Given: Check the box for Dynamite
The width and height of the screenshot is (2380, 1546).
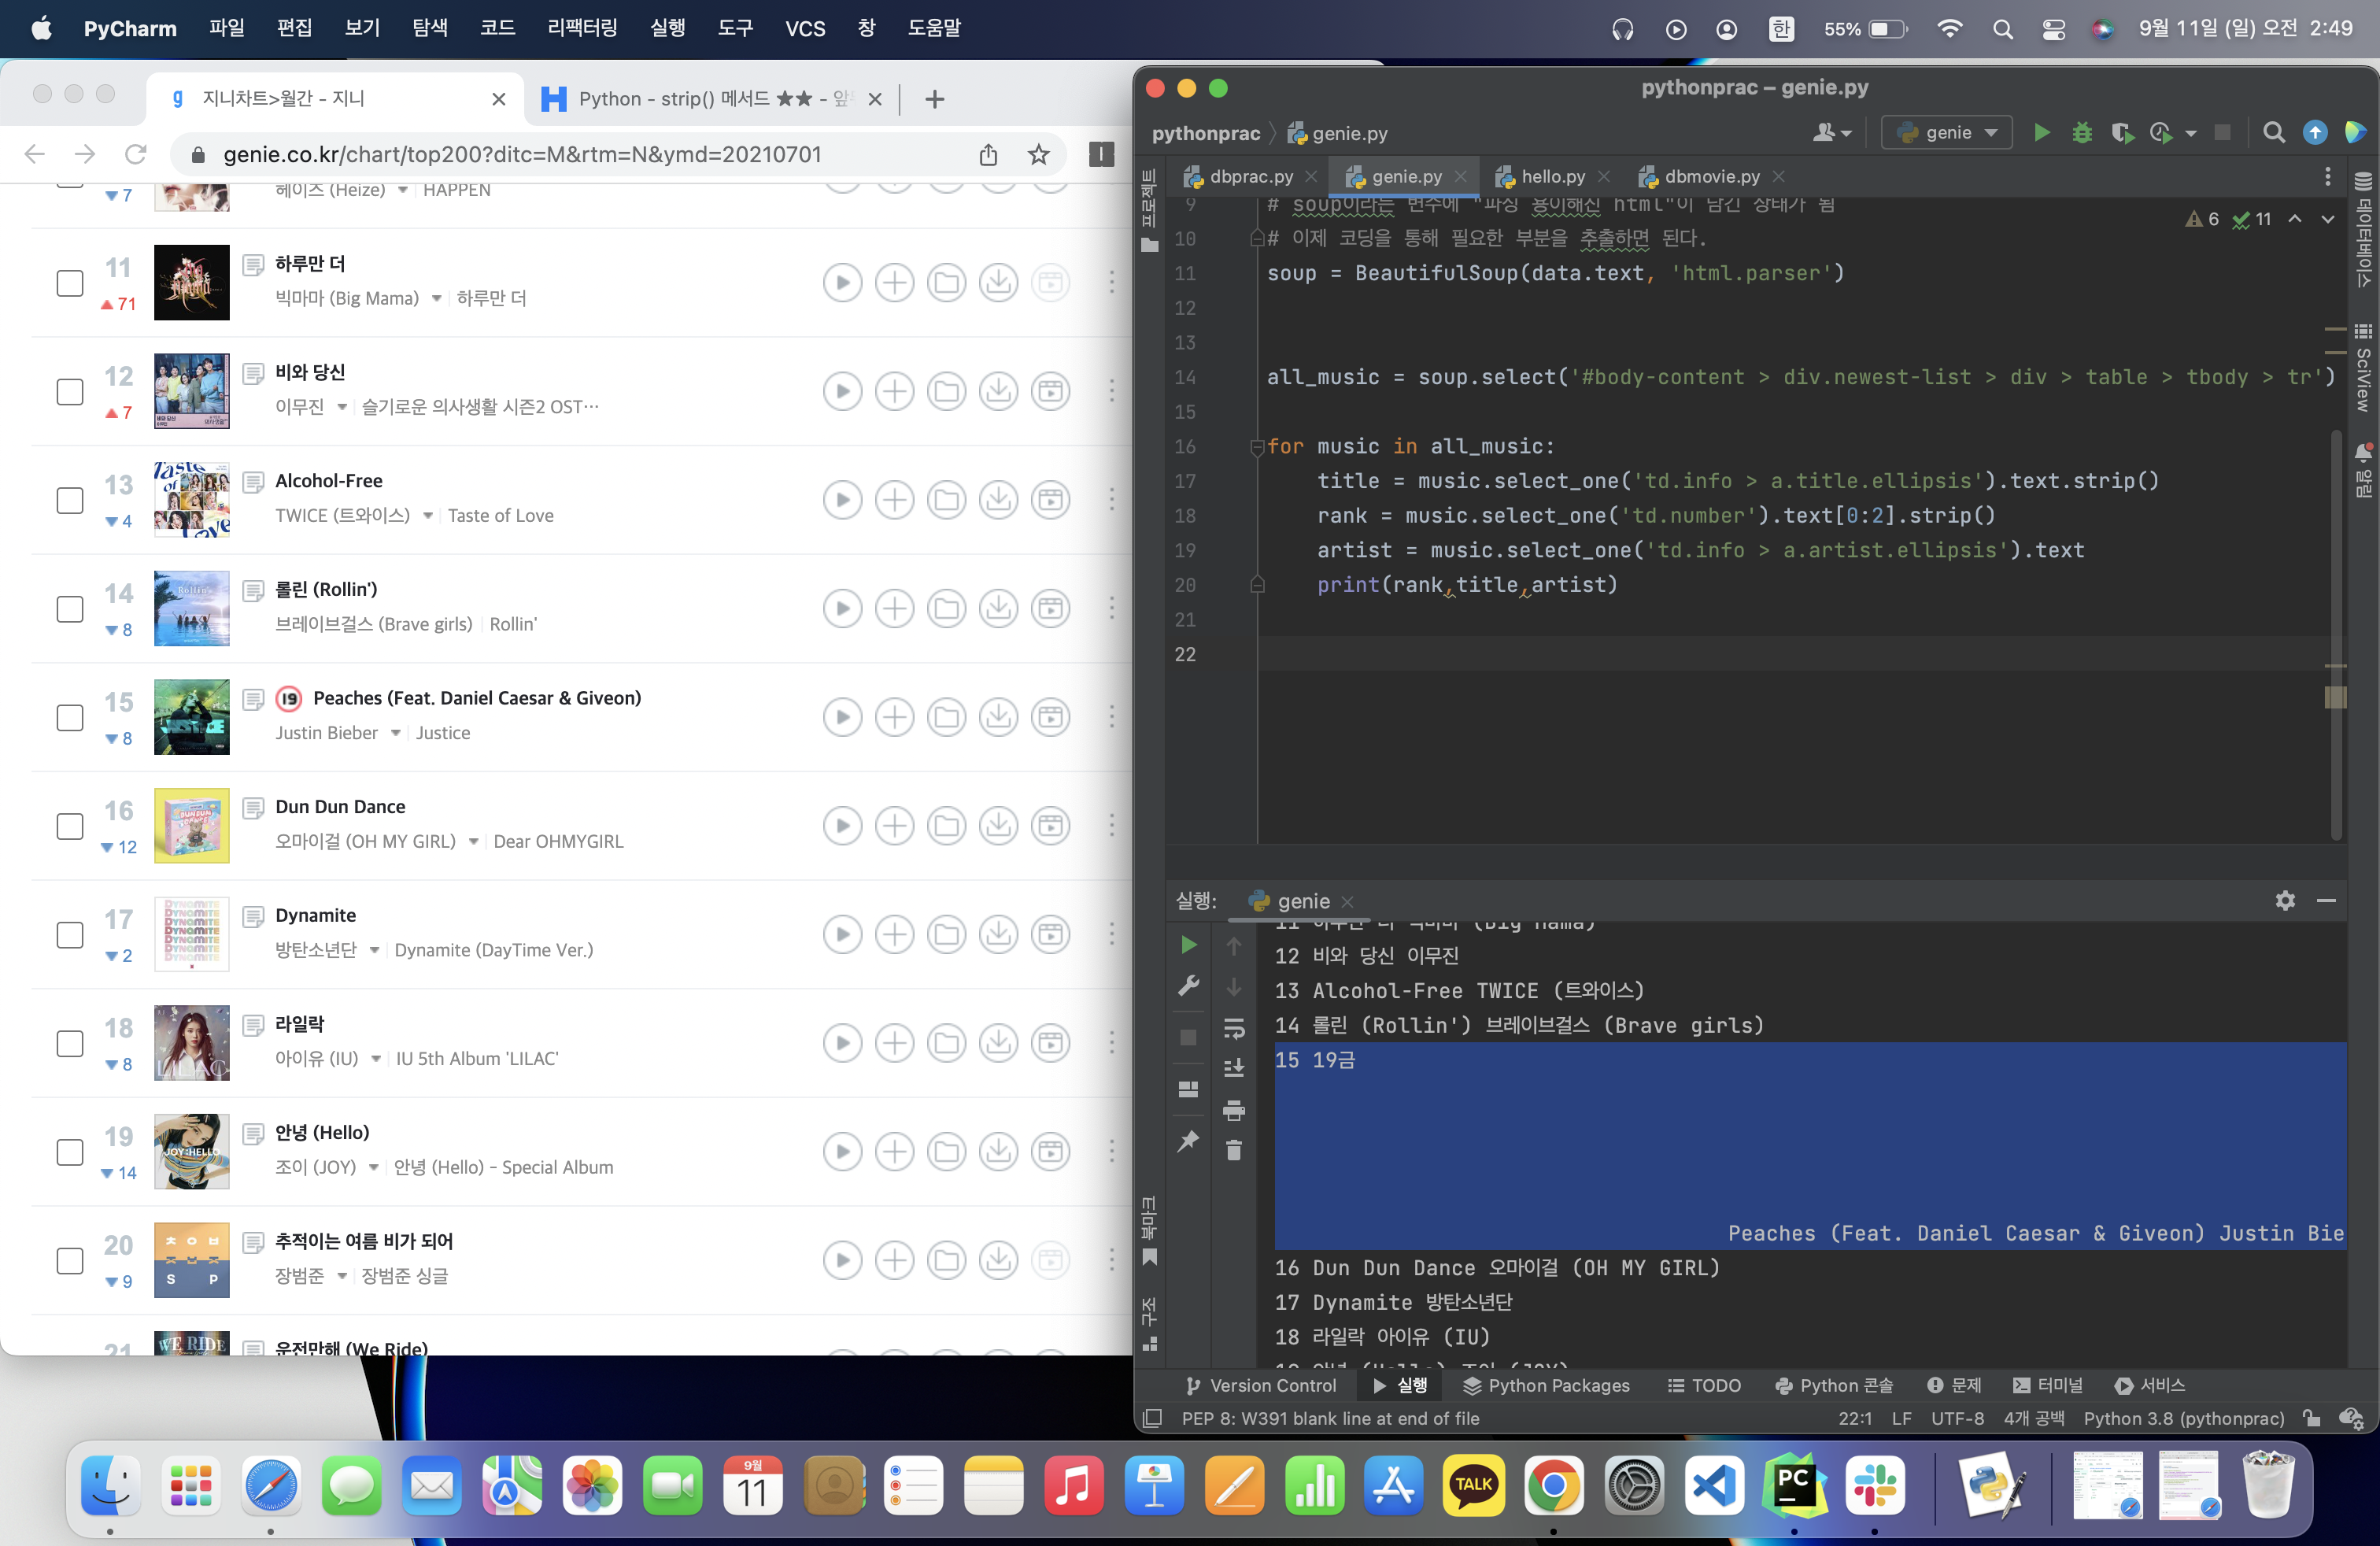Looking at the screenshot, I should pyautogui.click(x=70, y=935).
